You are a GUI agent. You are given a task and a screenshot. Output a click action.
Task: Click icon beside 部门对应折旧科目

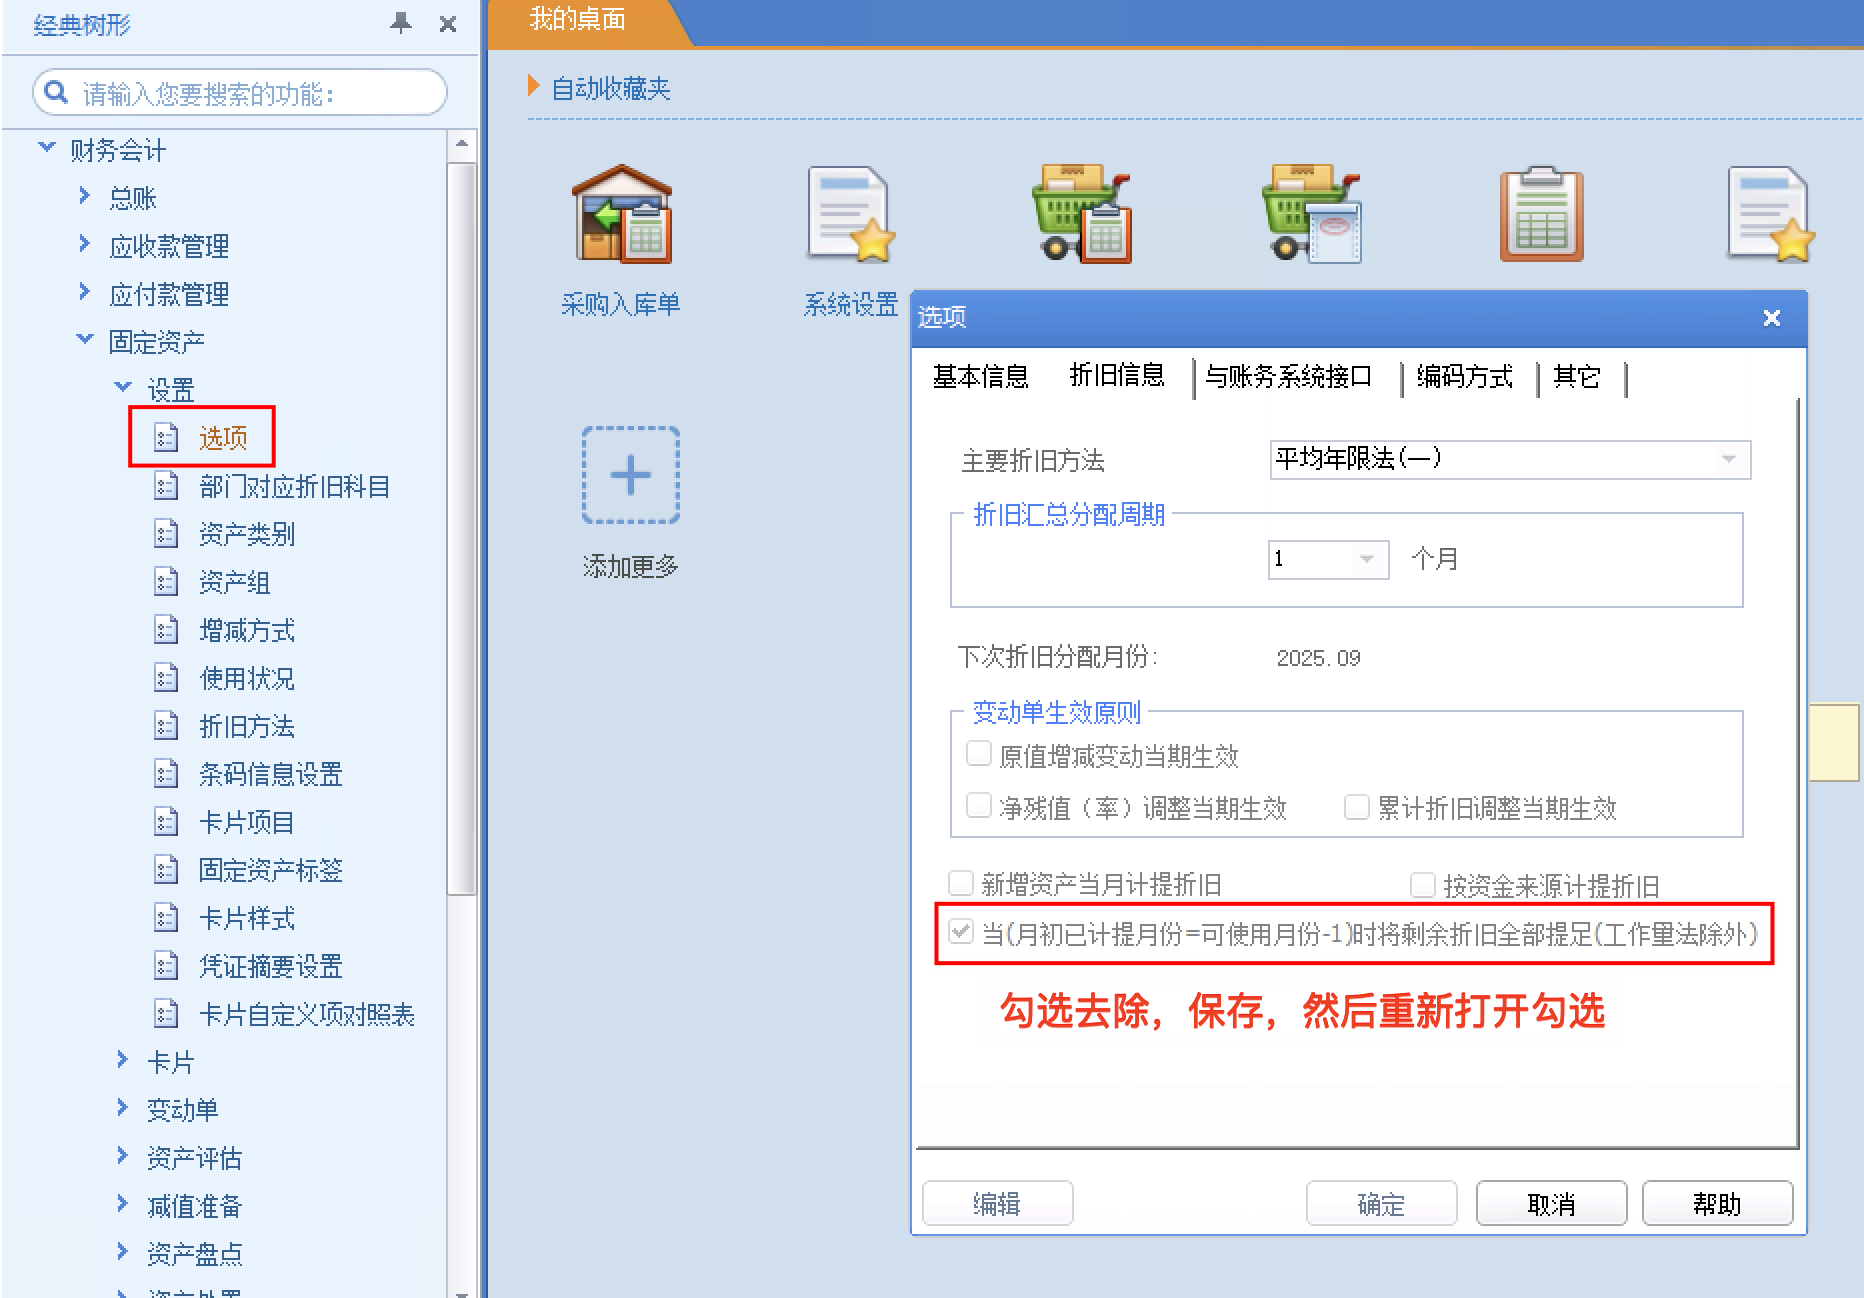166,486
